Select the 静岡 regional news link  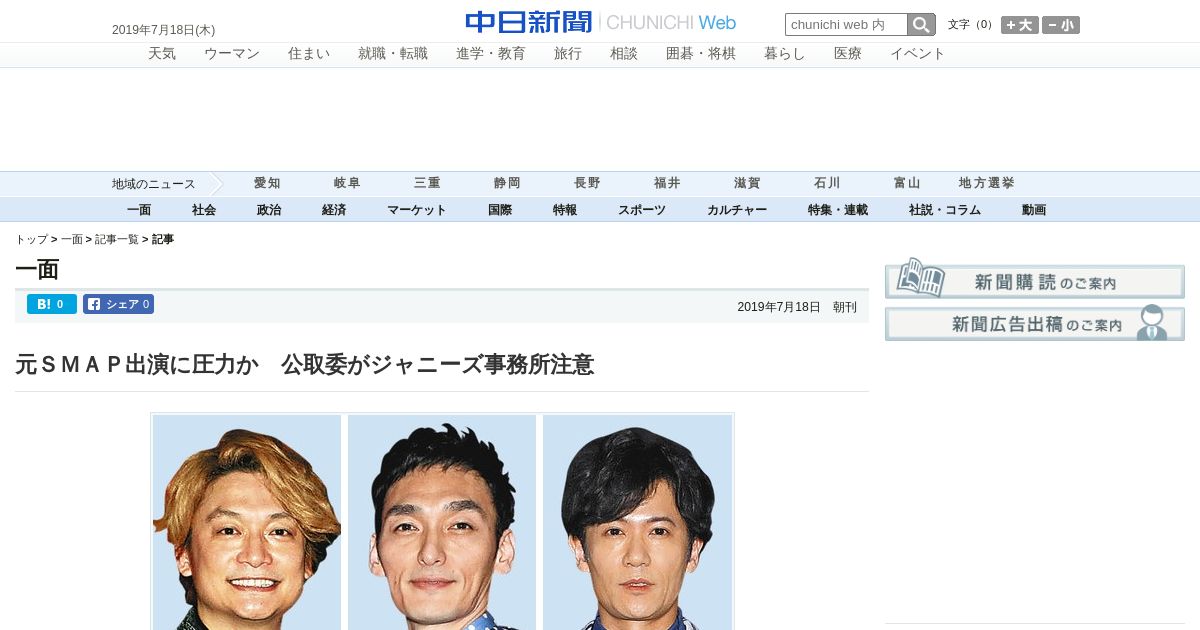click(x=507, y=183)
